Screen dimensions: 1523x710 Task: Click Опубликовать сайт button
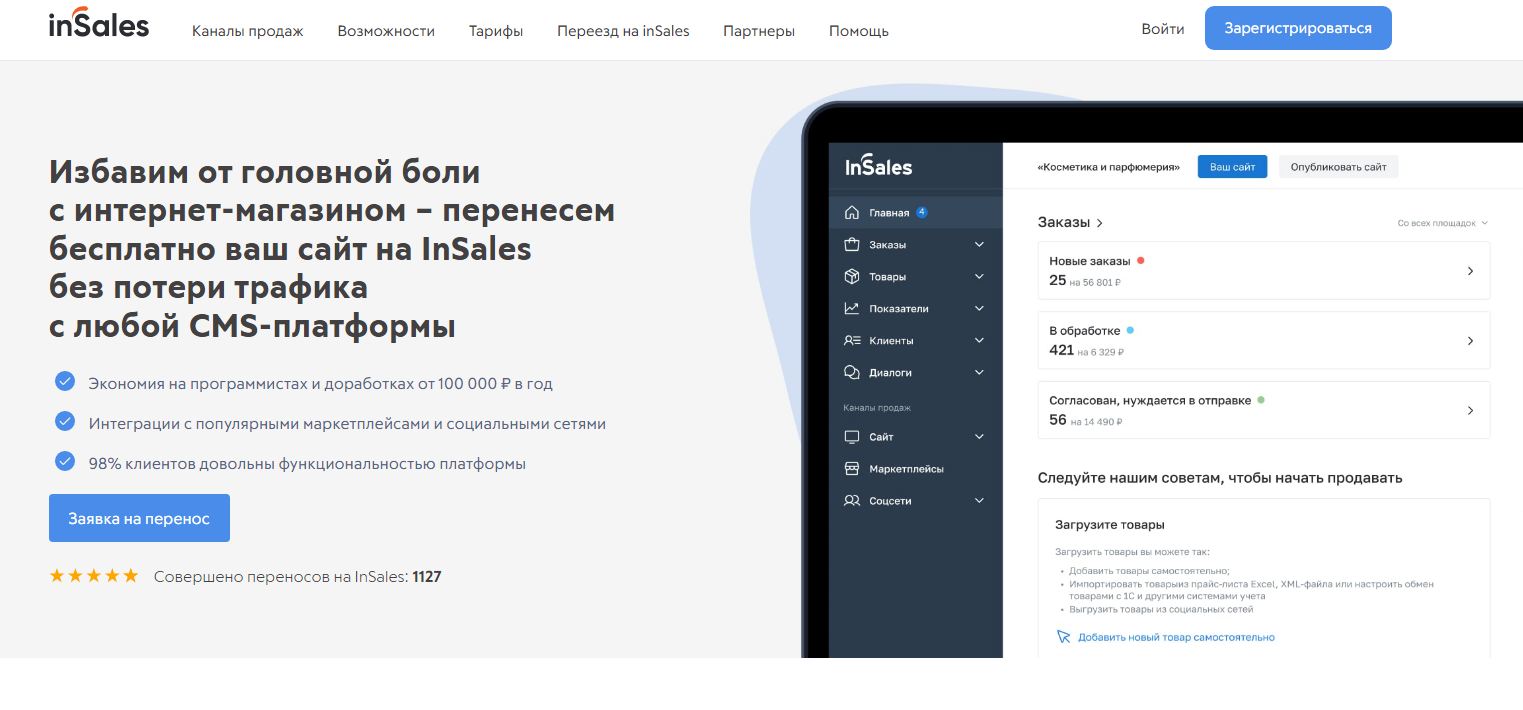click(x=1338, y=167)
